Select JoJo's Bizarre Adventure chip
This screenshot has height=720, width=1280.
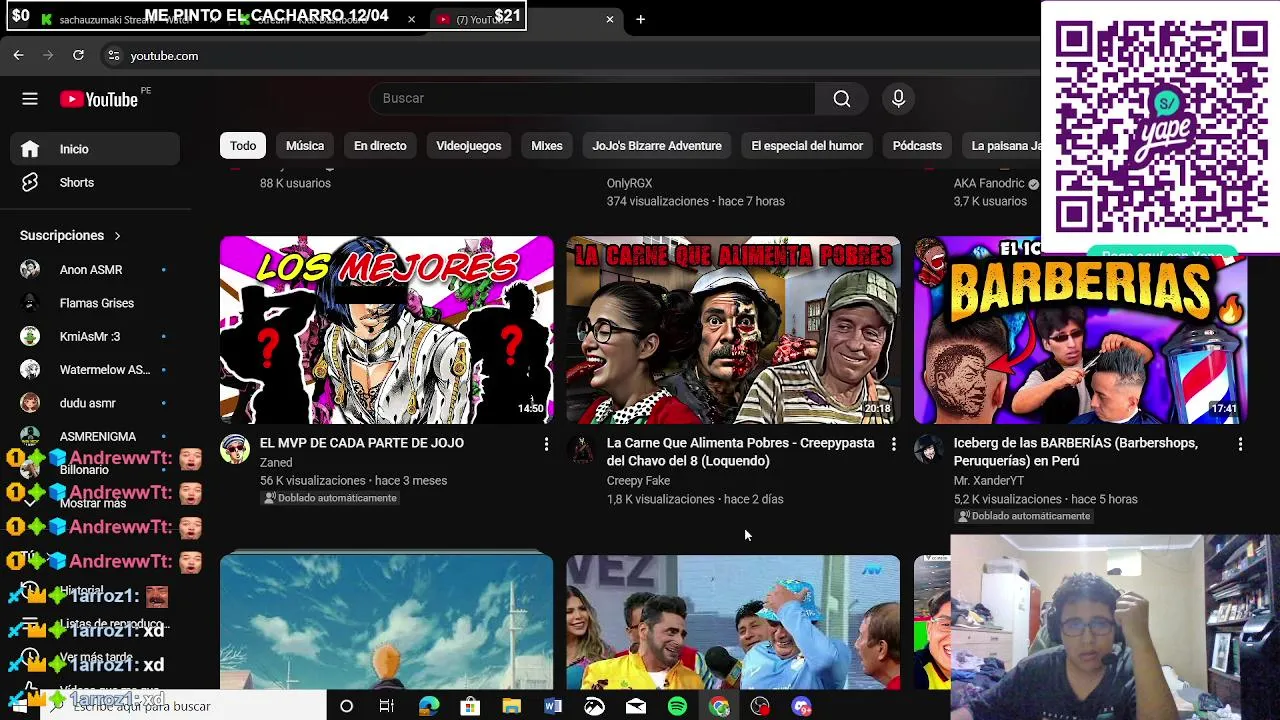click(657, 146)
